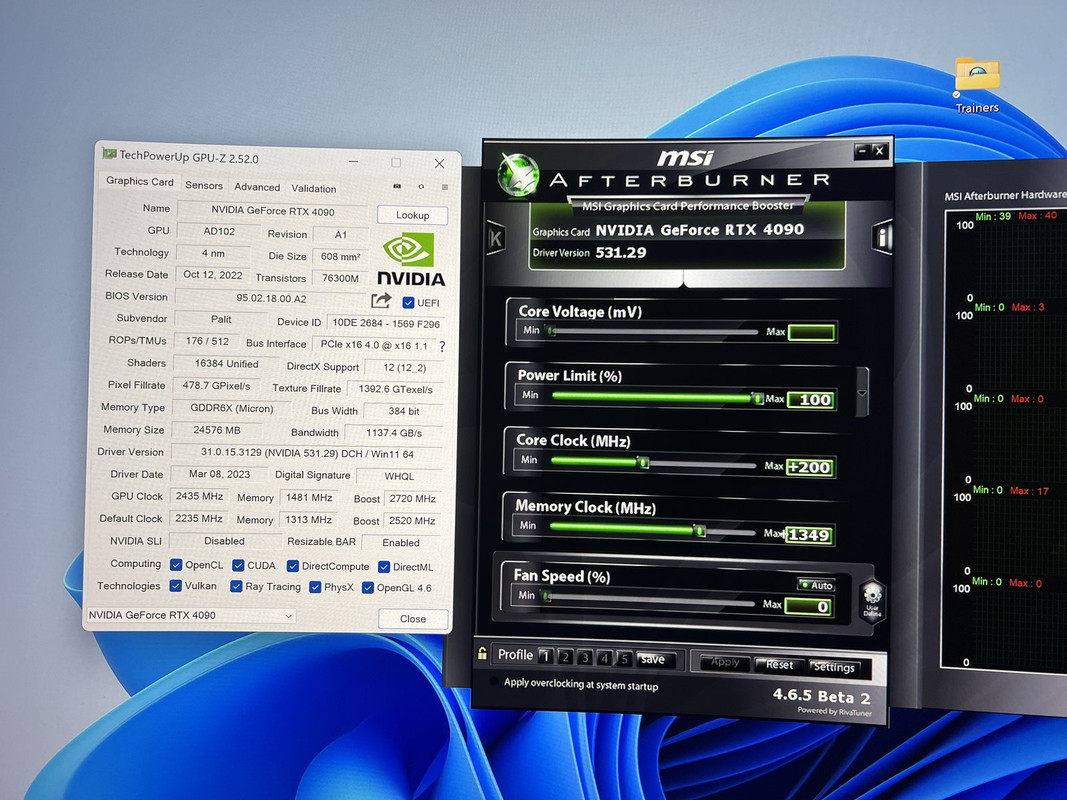Click the Memory Clock slider handle

pos(699,531)
